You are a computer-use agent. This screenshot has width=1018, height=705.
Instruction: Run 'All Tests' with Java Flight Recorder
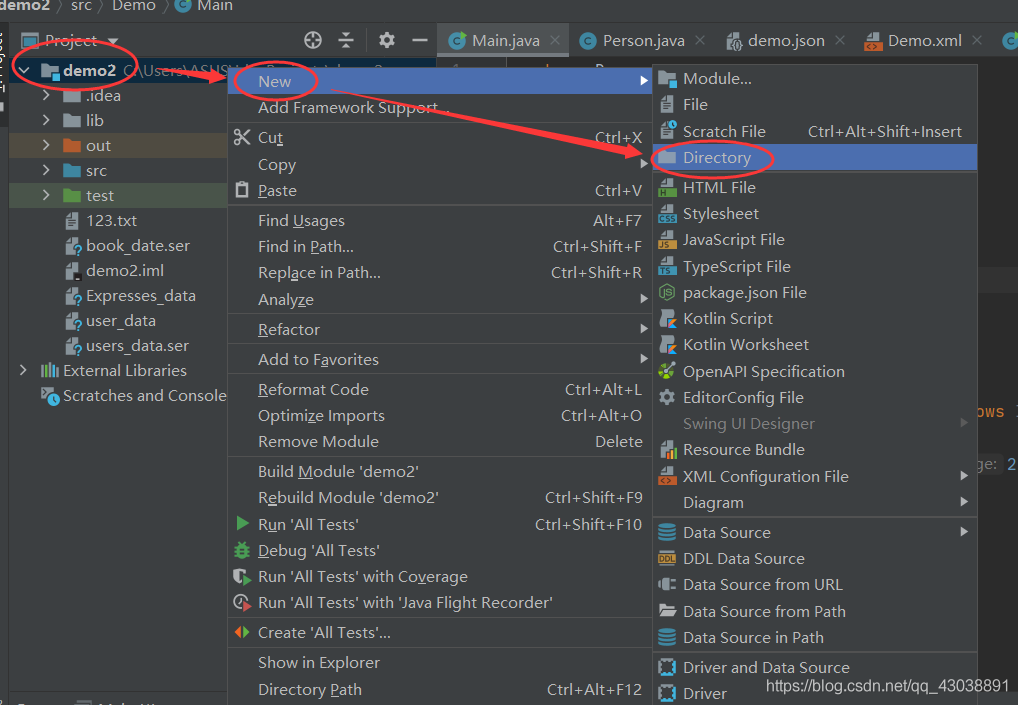(440, 602)
